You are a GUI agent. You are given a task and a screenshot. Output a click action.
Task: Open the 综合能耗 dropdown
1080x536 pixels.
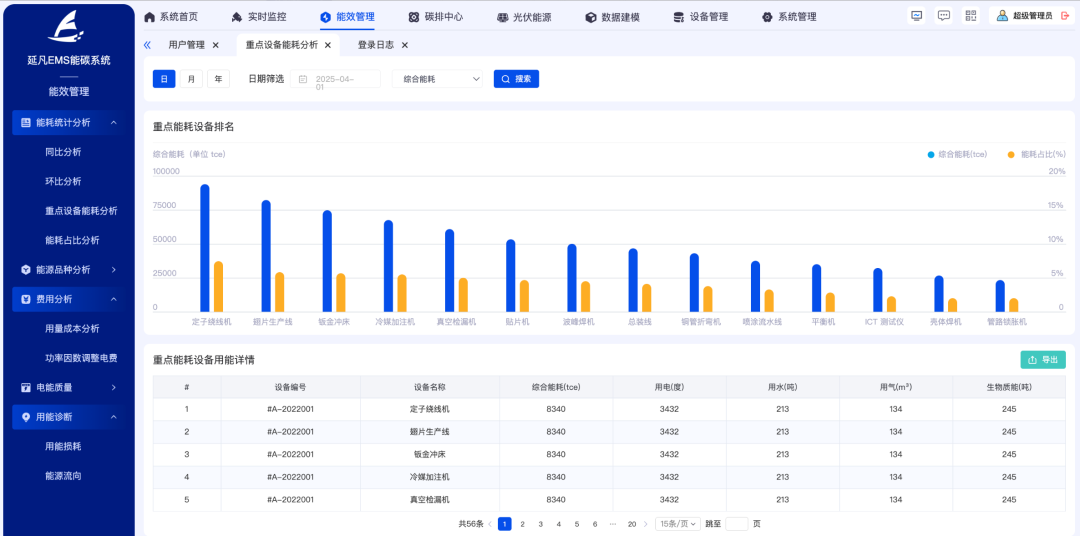point(439,79)
